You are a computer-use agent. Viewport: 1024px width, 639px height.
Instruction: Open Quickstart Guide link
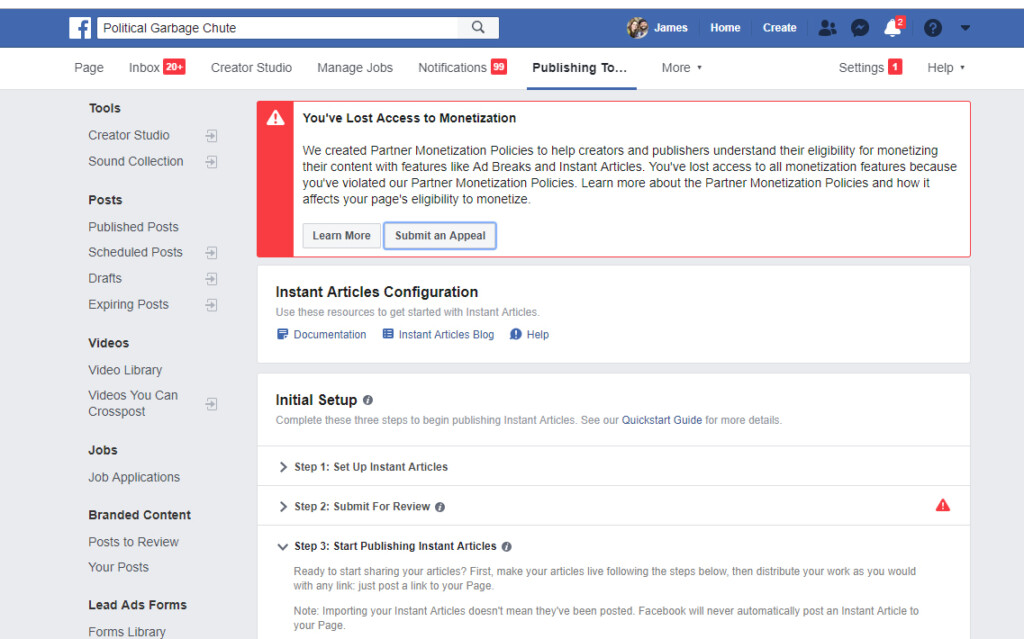pos(662,420)
